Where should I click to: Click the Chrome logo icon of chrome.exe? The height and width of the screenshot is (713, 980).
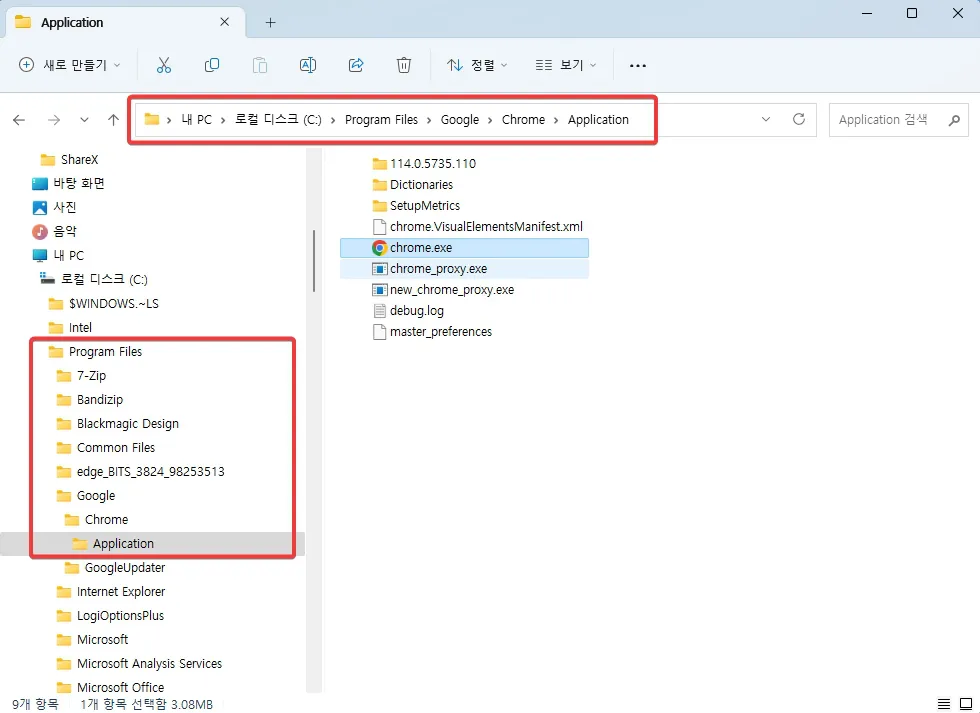[x=379, y=248]
